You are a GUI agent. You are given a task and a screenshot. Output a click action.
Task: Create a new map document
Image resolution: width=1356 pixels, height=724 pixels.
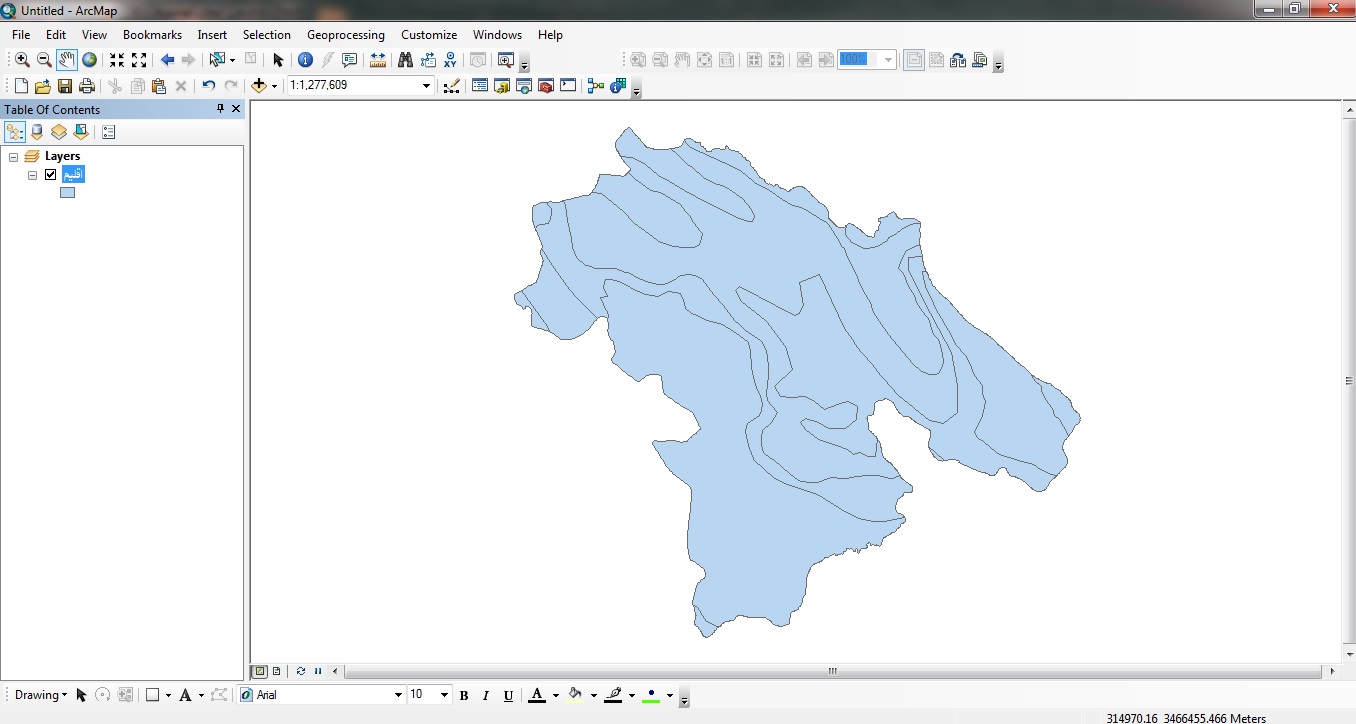tap(21, 86)
